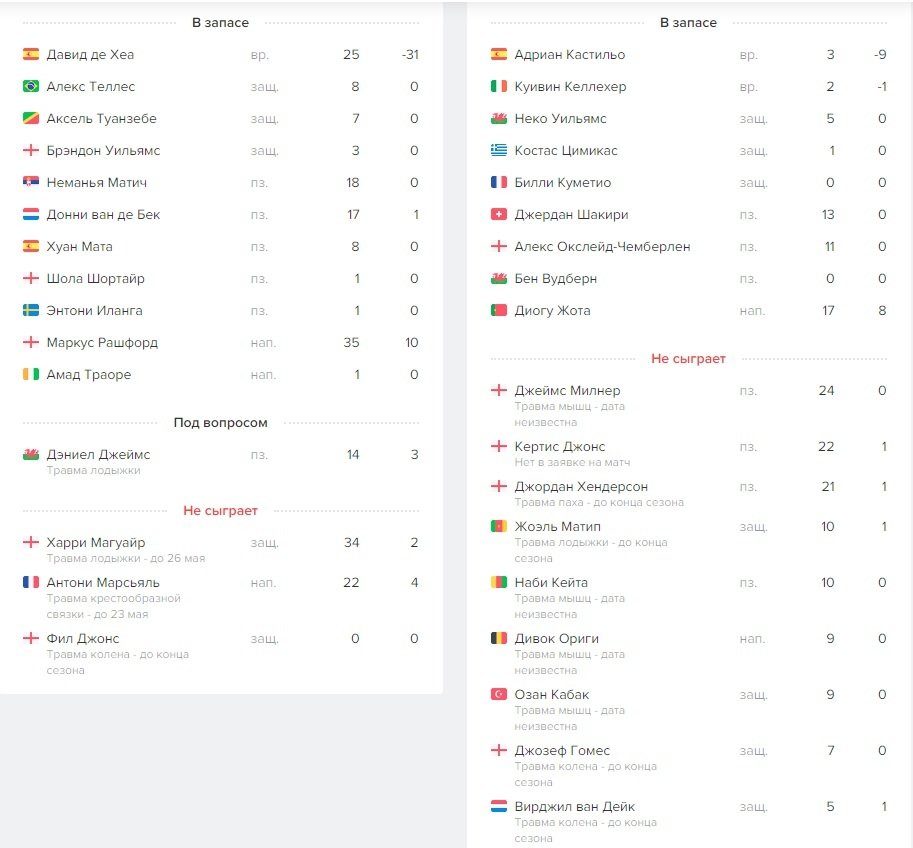Click the Switzerland flag beside Джердан Шакири
Image resolution: width=913 pixels, height=848 pixels.
pyautogui.click(x=499, y=215)
